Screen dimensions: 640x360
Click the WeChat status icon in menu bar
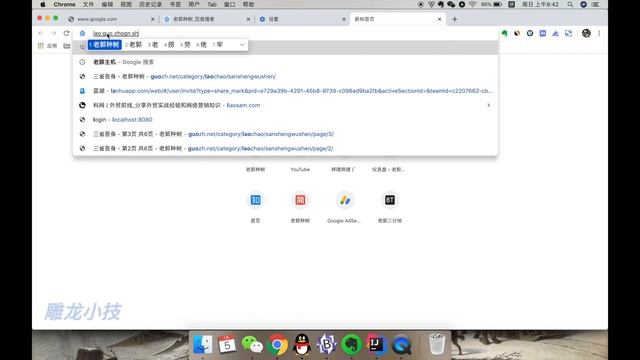coord(451,4)
